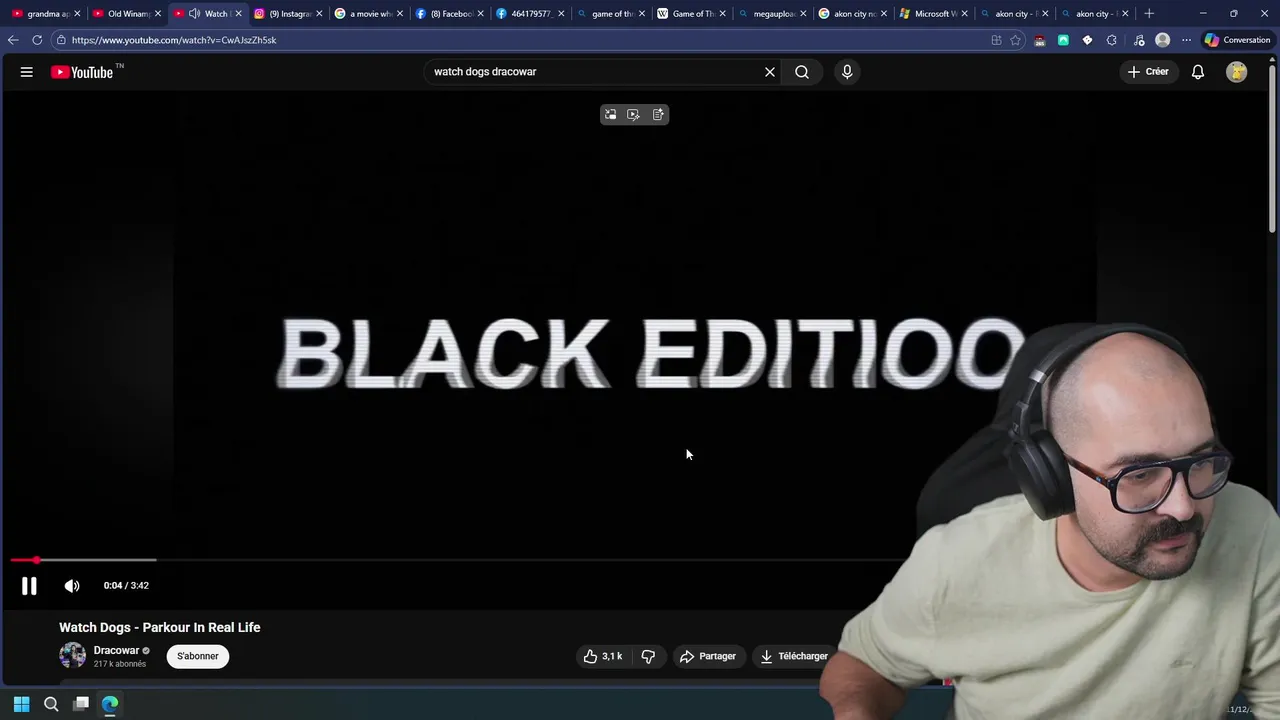
Task: Go to the YouTube home logo
Action: click(82, 72)
